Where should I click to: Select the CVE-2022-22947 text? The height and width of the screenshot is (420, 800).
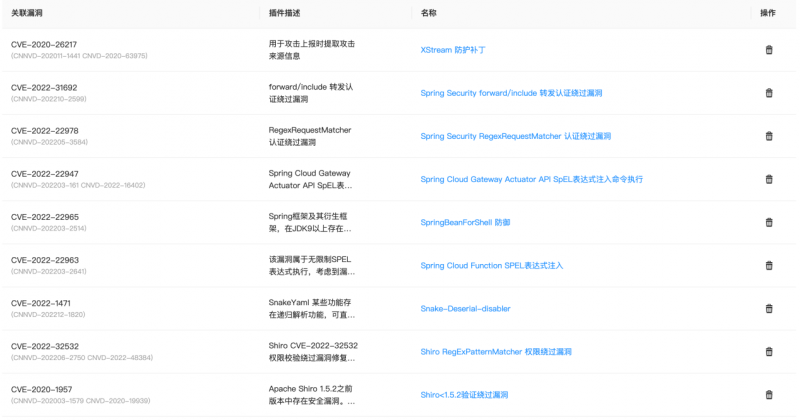pos(45,174)
